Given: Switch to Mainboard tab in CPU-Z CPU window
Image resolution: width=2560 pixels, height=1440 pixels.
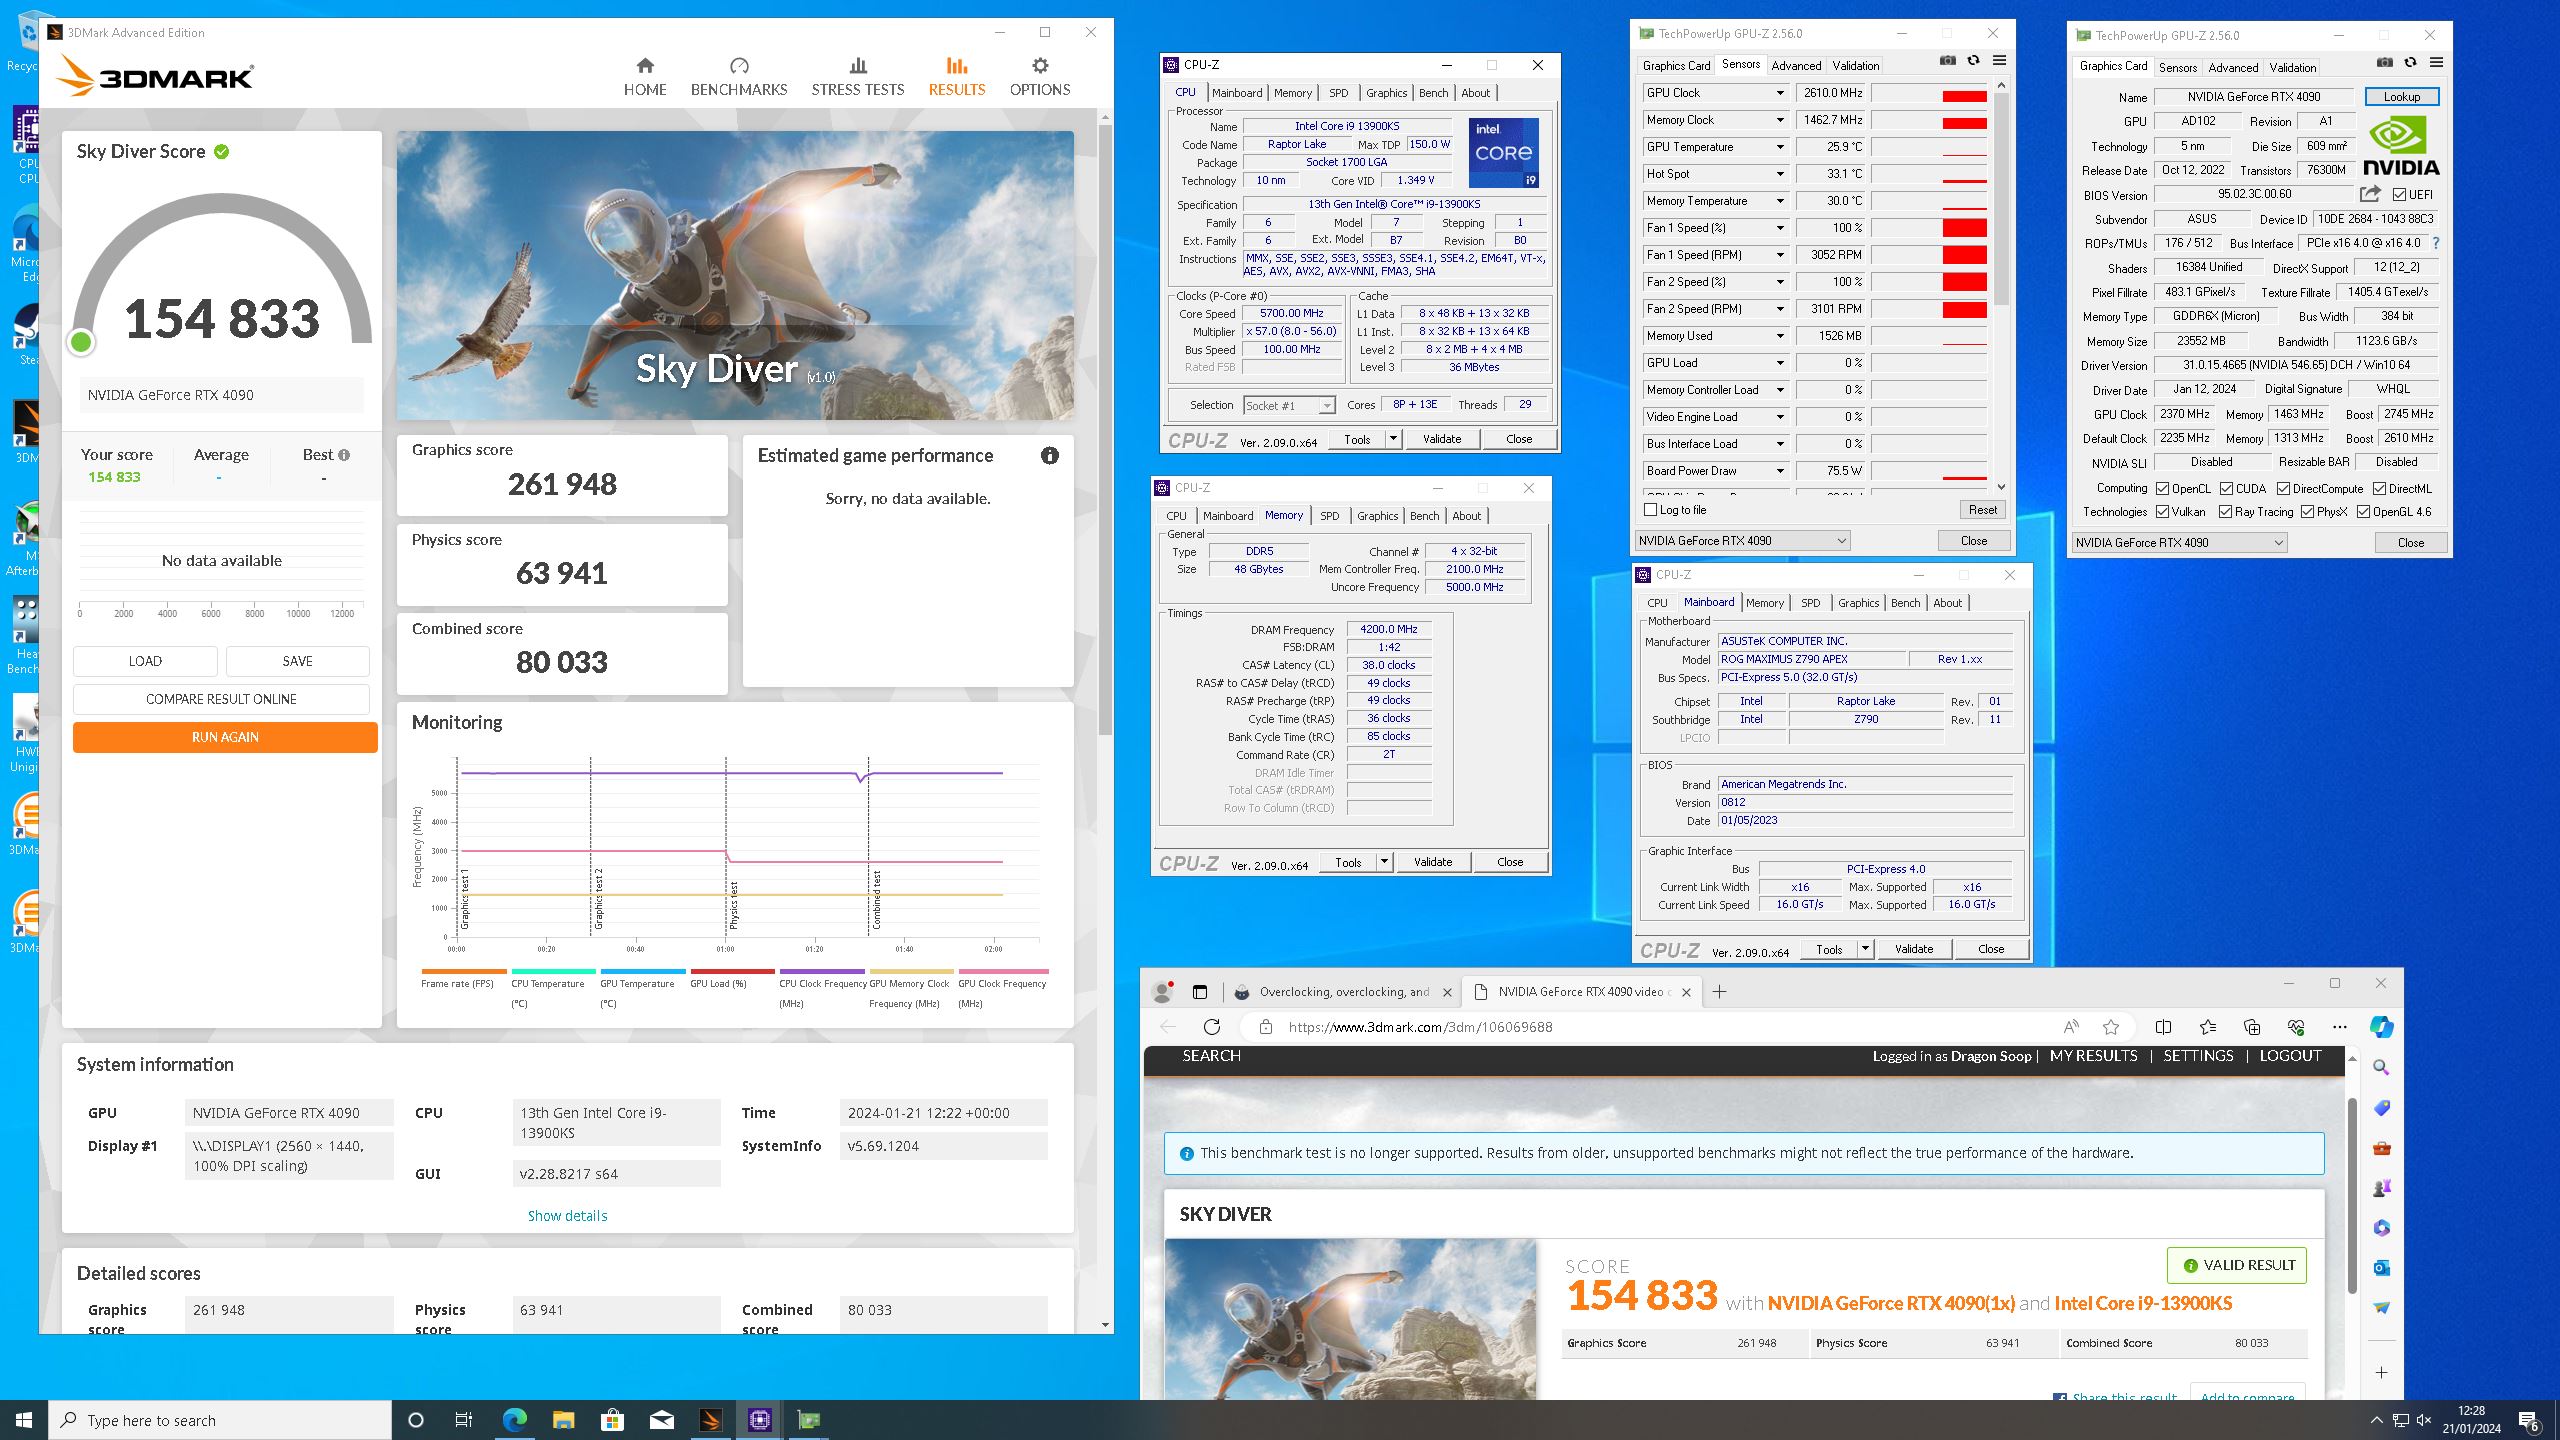Looking at the screenshot, I should pos(1237,93).
